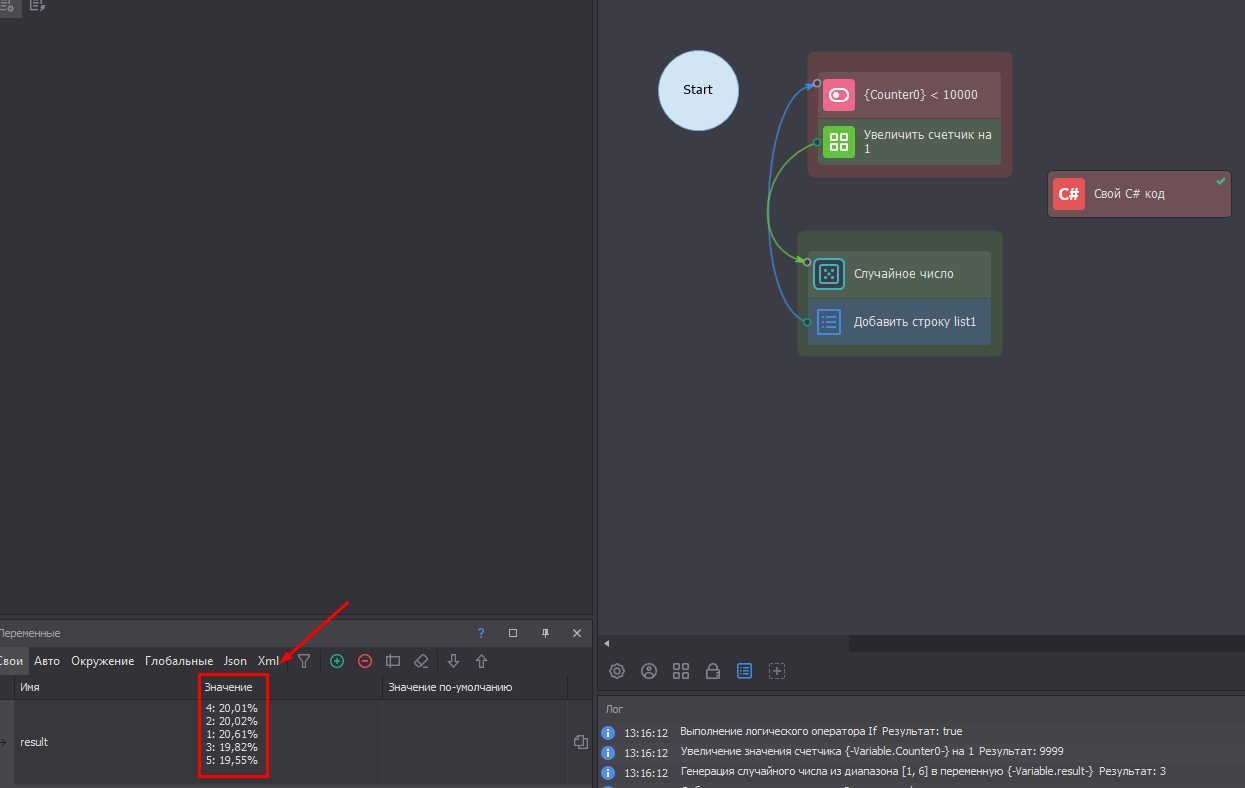
Task: Click the remove variable red minus icon
Action: 365,661
